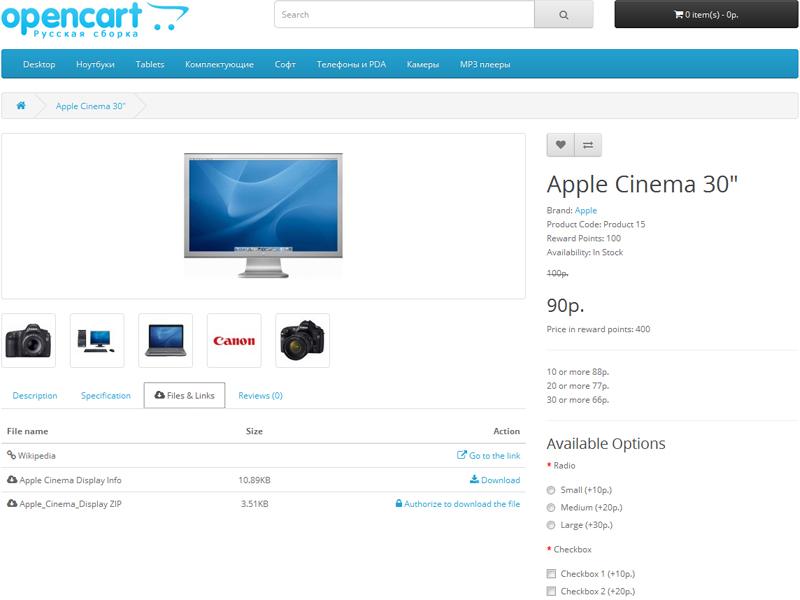Open the Canon logo thumbnail
This screenshot has height=600, width=800.
tap(234, 341)
